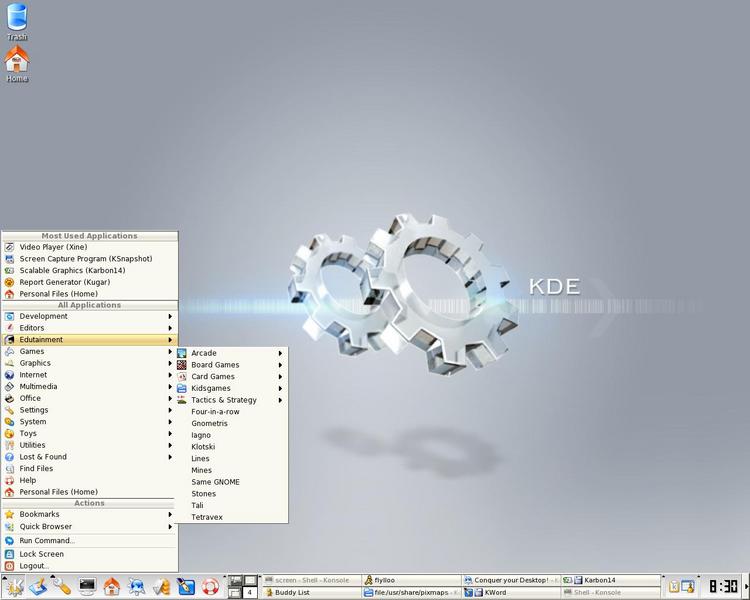Open the Lost & Found menu category

click(89, 457)
